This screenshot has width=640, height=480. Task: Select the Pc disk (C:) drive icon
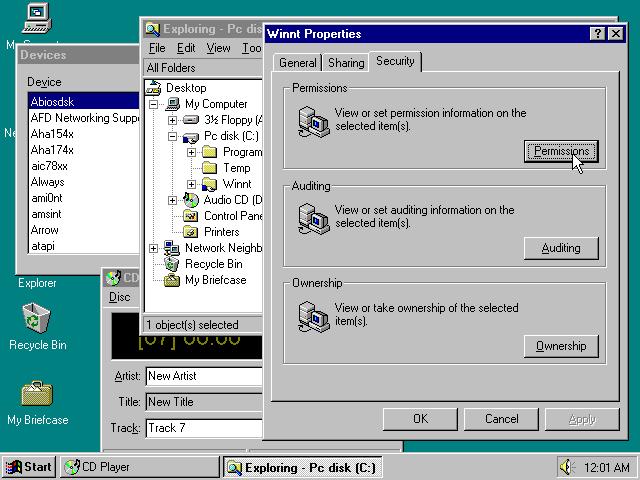coord(191,136)
